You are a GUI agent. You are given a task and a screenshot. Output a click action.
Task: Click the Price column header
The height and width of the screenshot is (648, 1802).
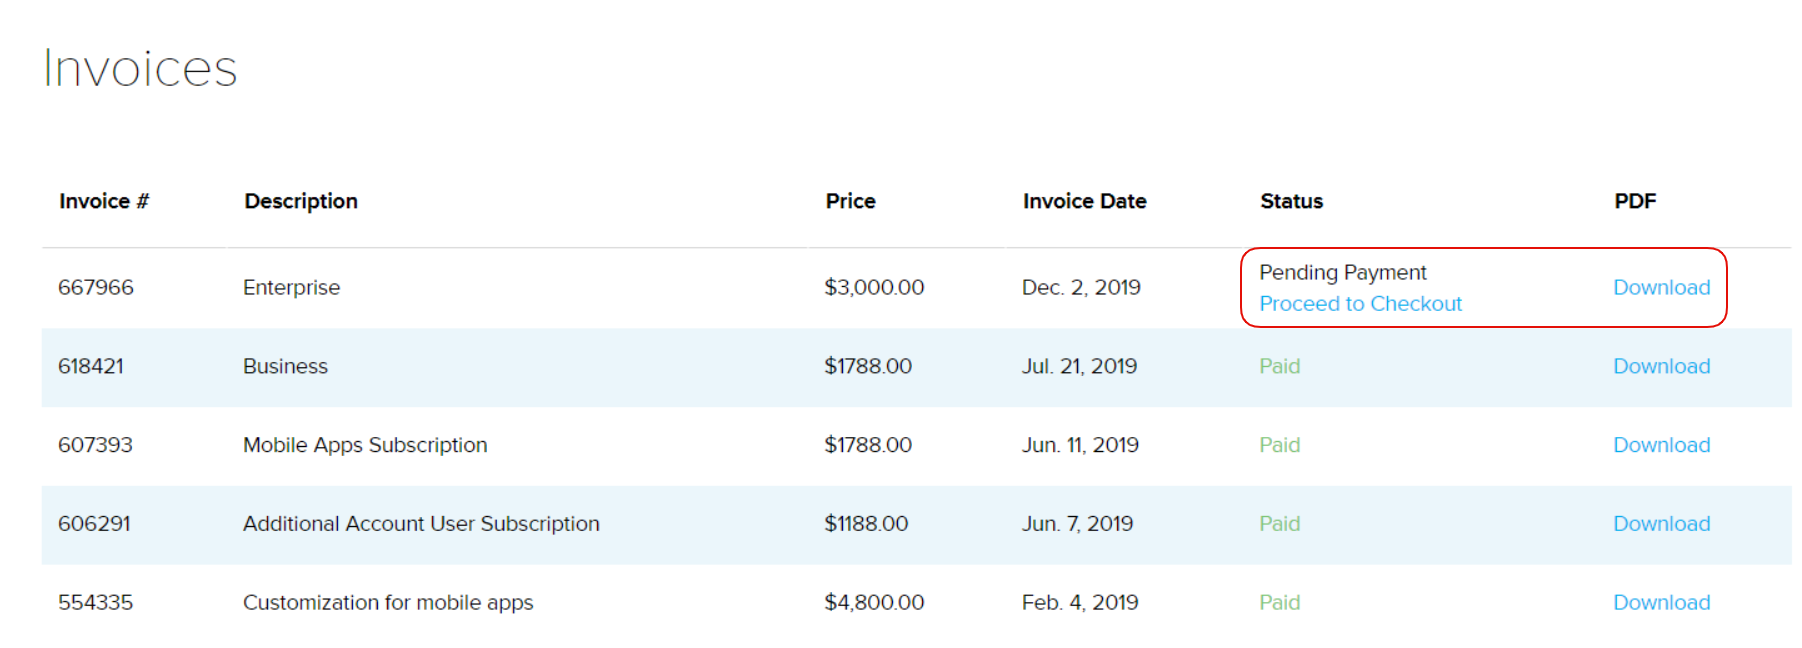pyautogui.click(x=850, y=202)
